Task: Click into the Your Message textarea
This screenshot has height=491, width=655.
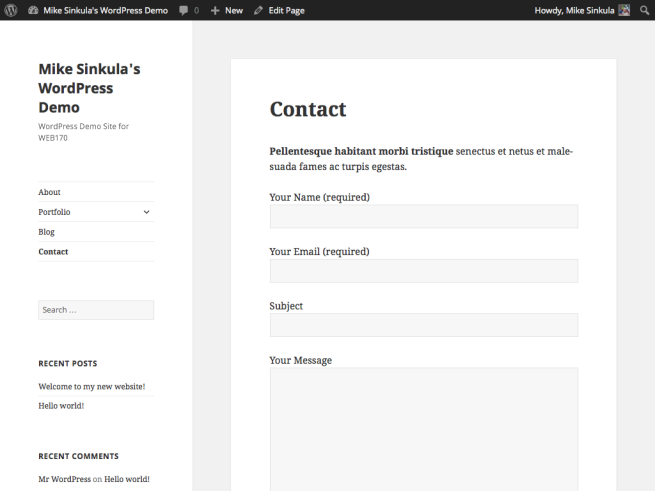Action: 424,430
